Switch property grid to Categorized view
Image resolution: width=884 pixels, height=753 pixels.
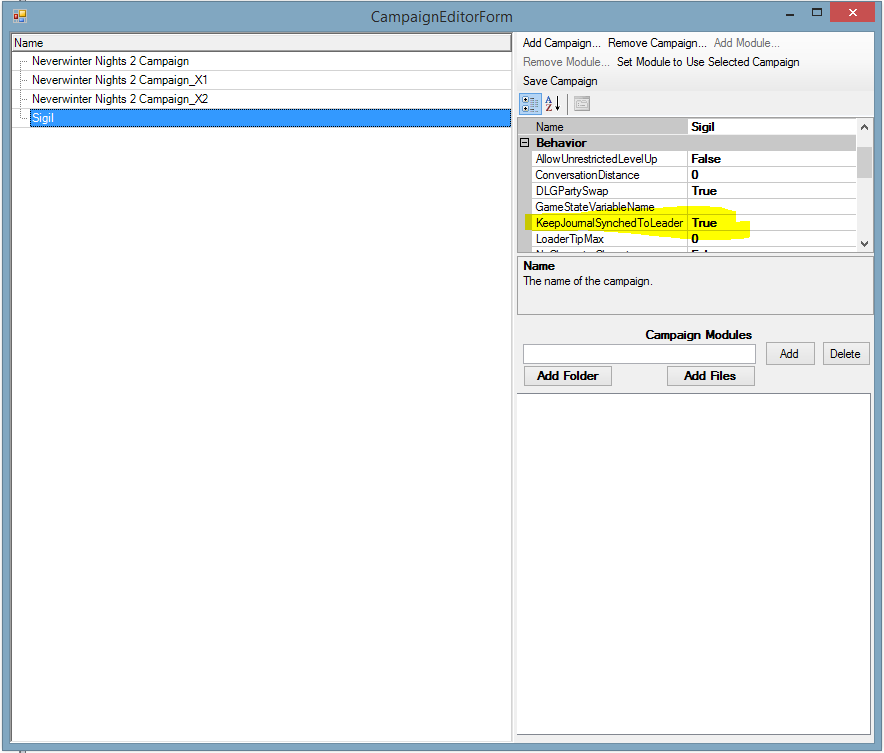click(x=530, y=104)
